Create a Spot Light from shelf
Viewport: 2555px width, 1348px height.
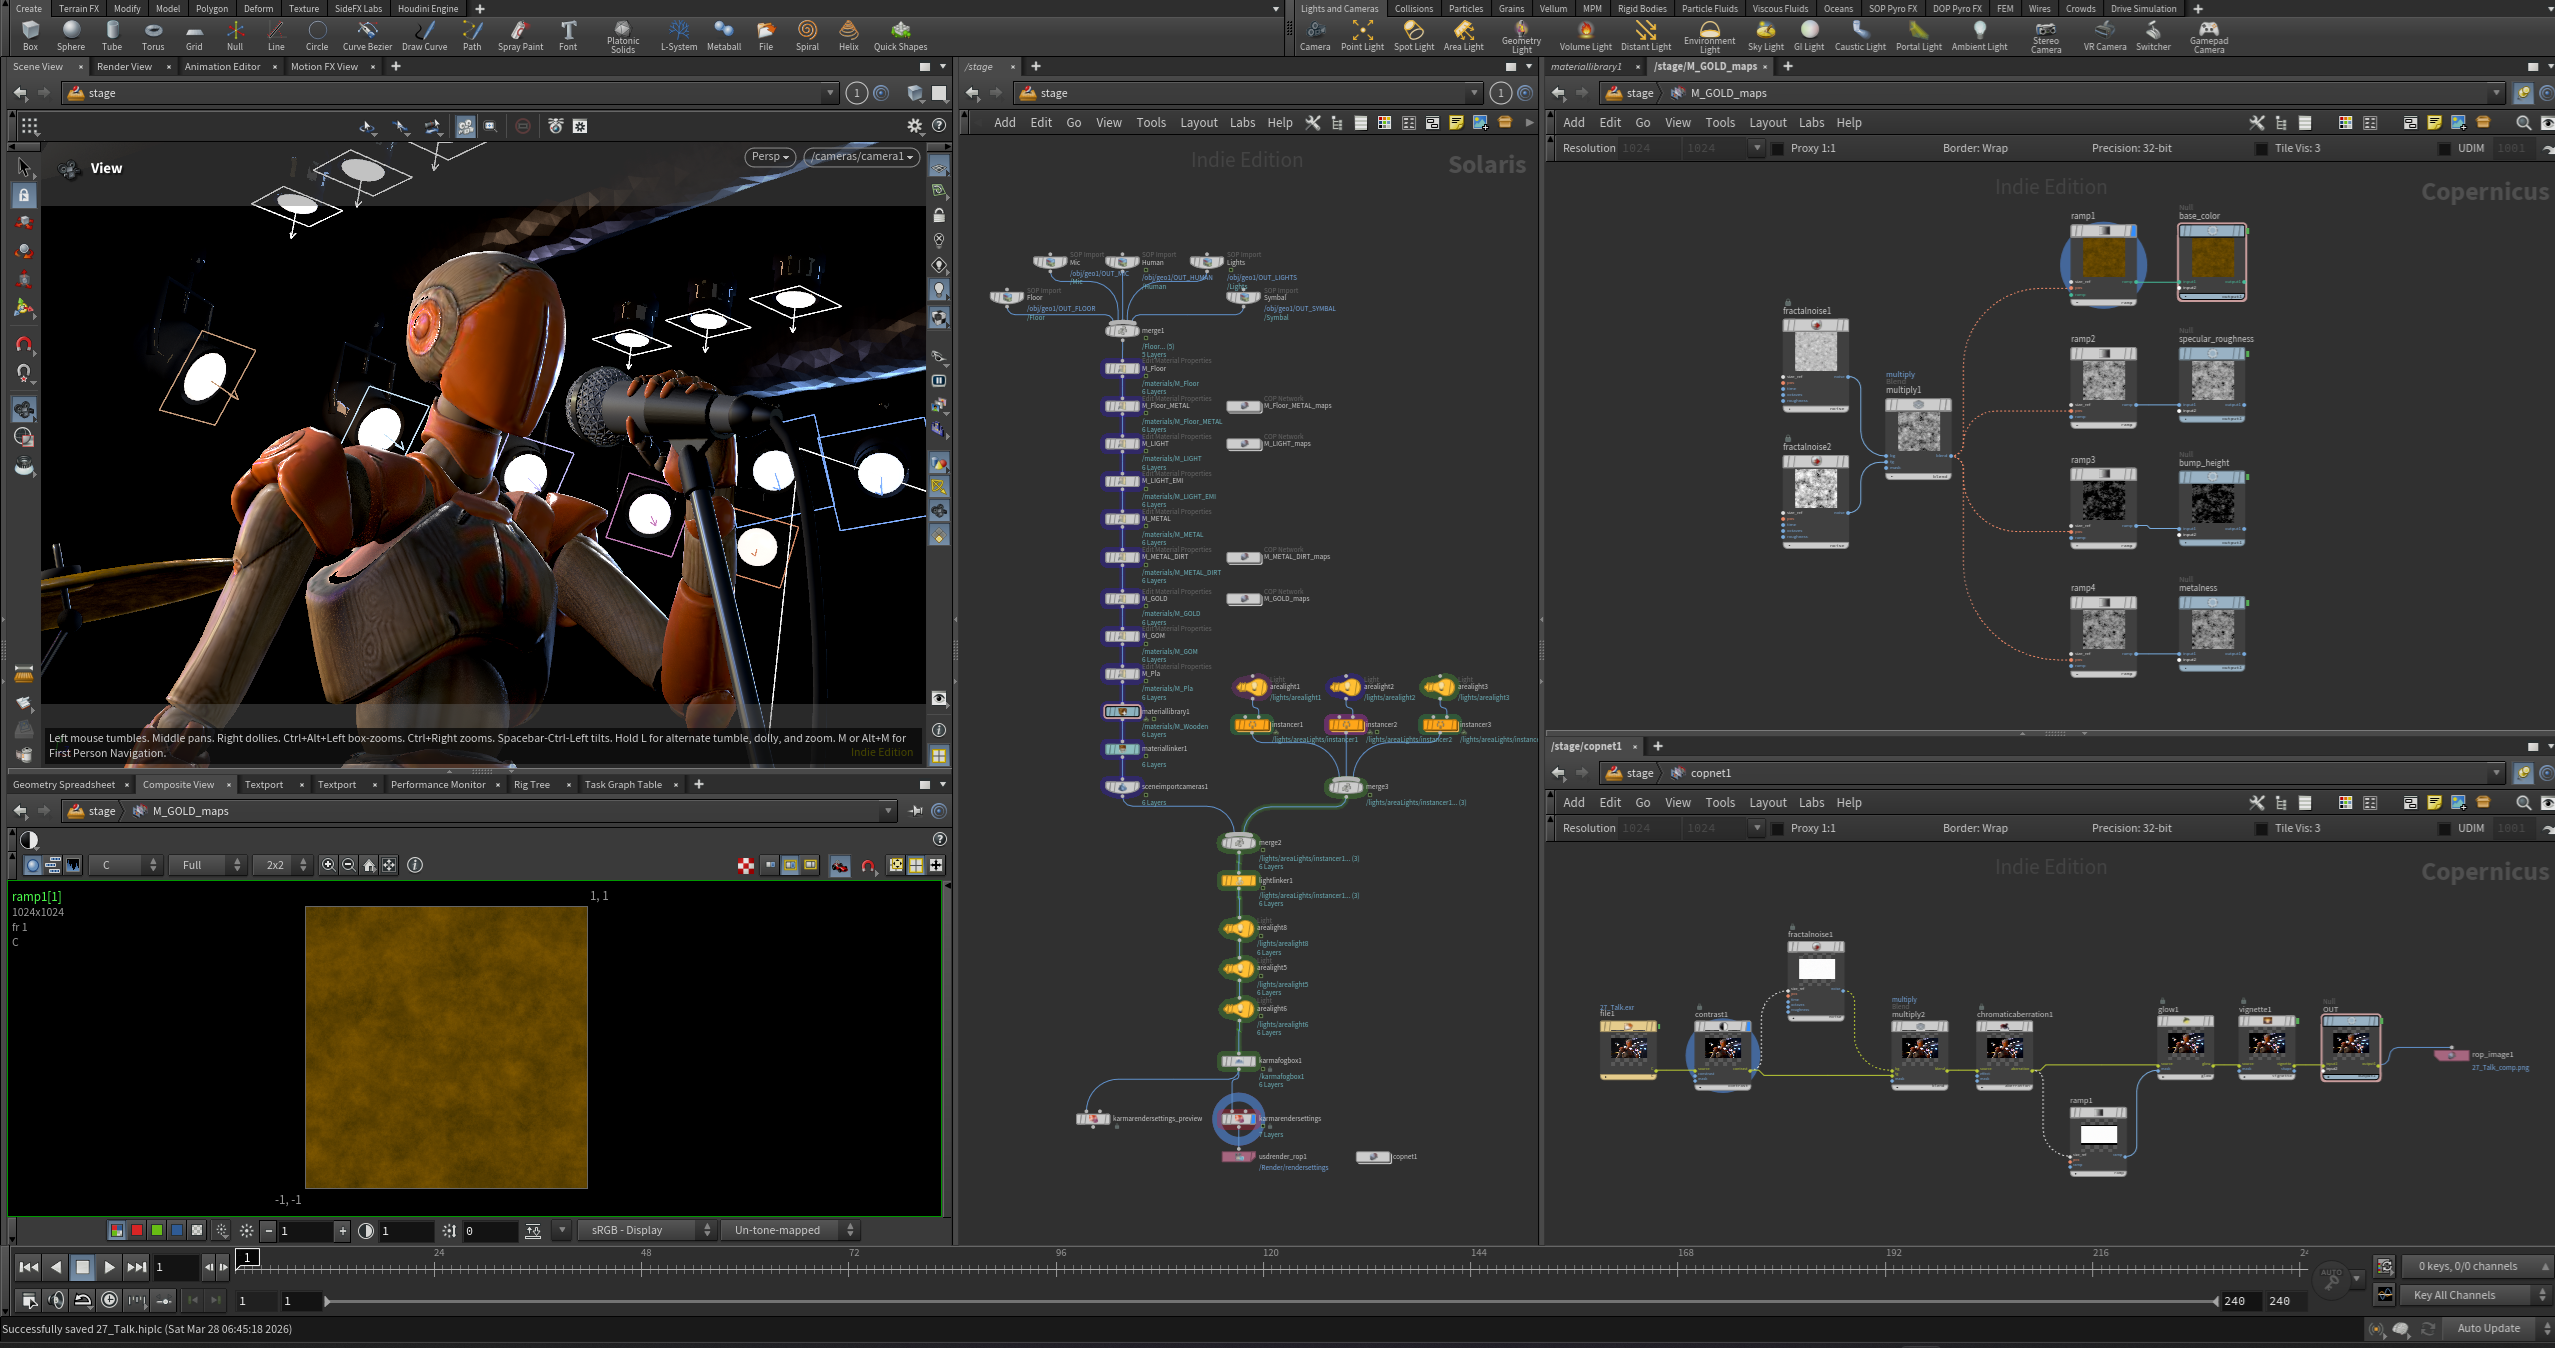pos(1413,35)
